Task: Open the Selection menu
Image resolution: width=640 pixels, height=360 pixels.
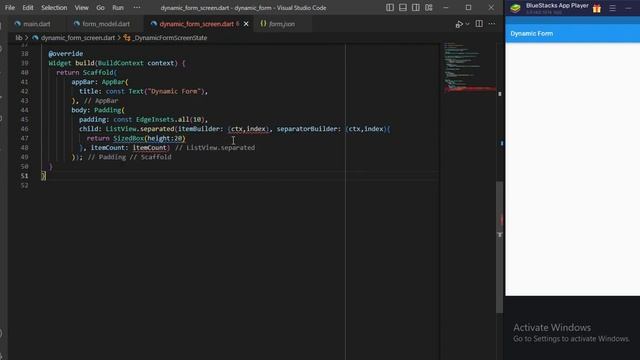Action: click(54, 8)
